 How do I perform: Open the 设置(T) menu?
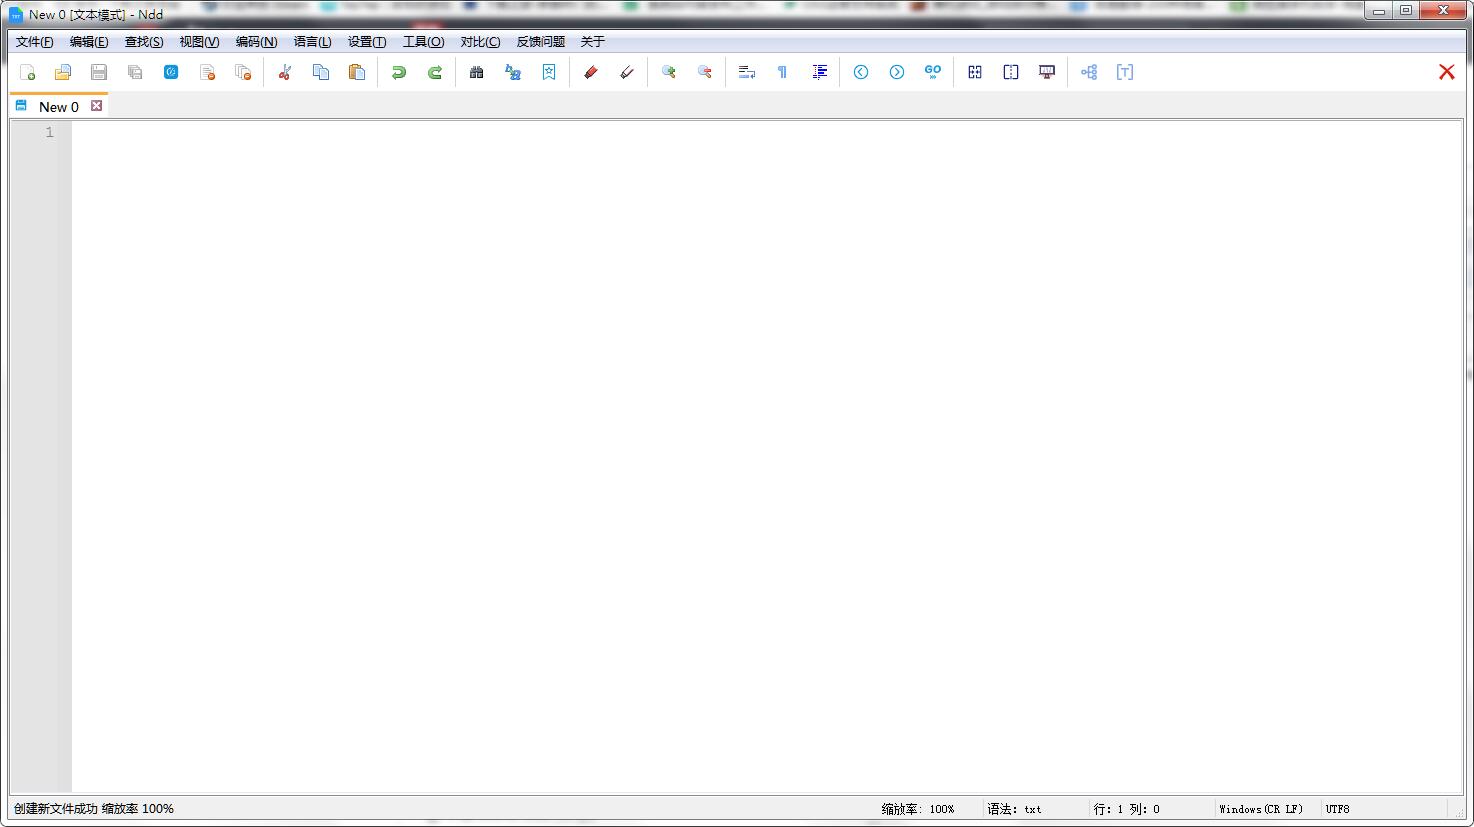(x=366, y=42)
